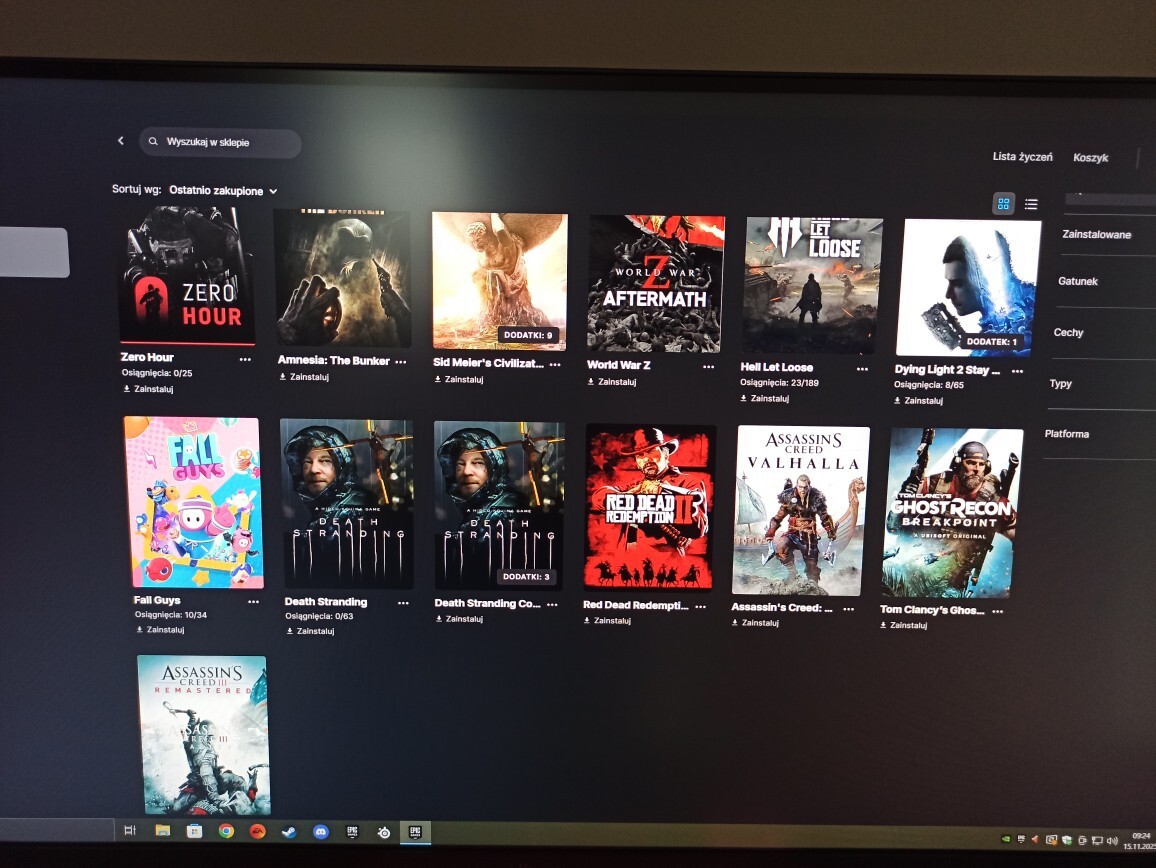Go back with the left arrow

click(121, 140)
